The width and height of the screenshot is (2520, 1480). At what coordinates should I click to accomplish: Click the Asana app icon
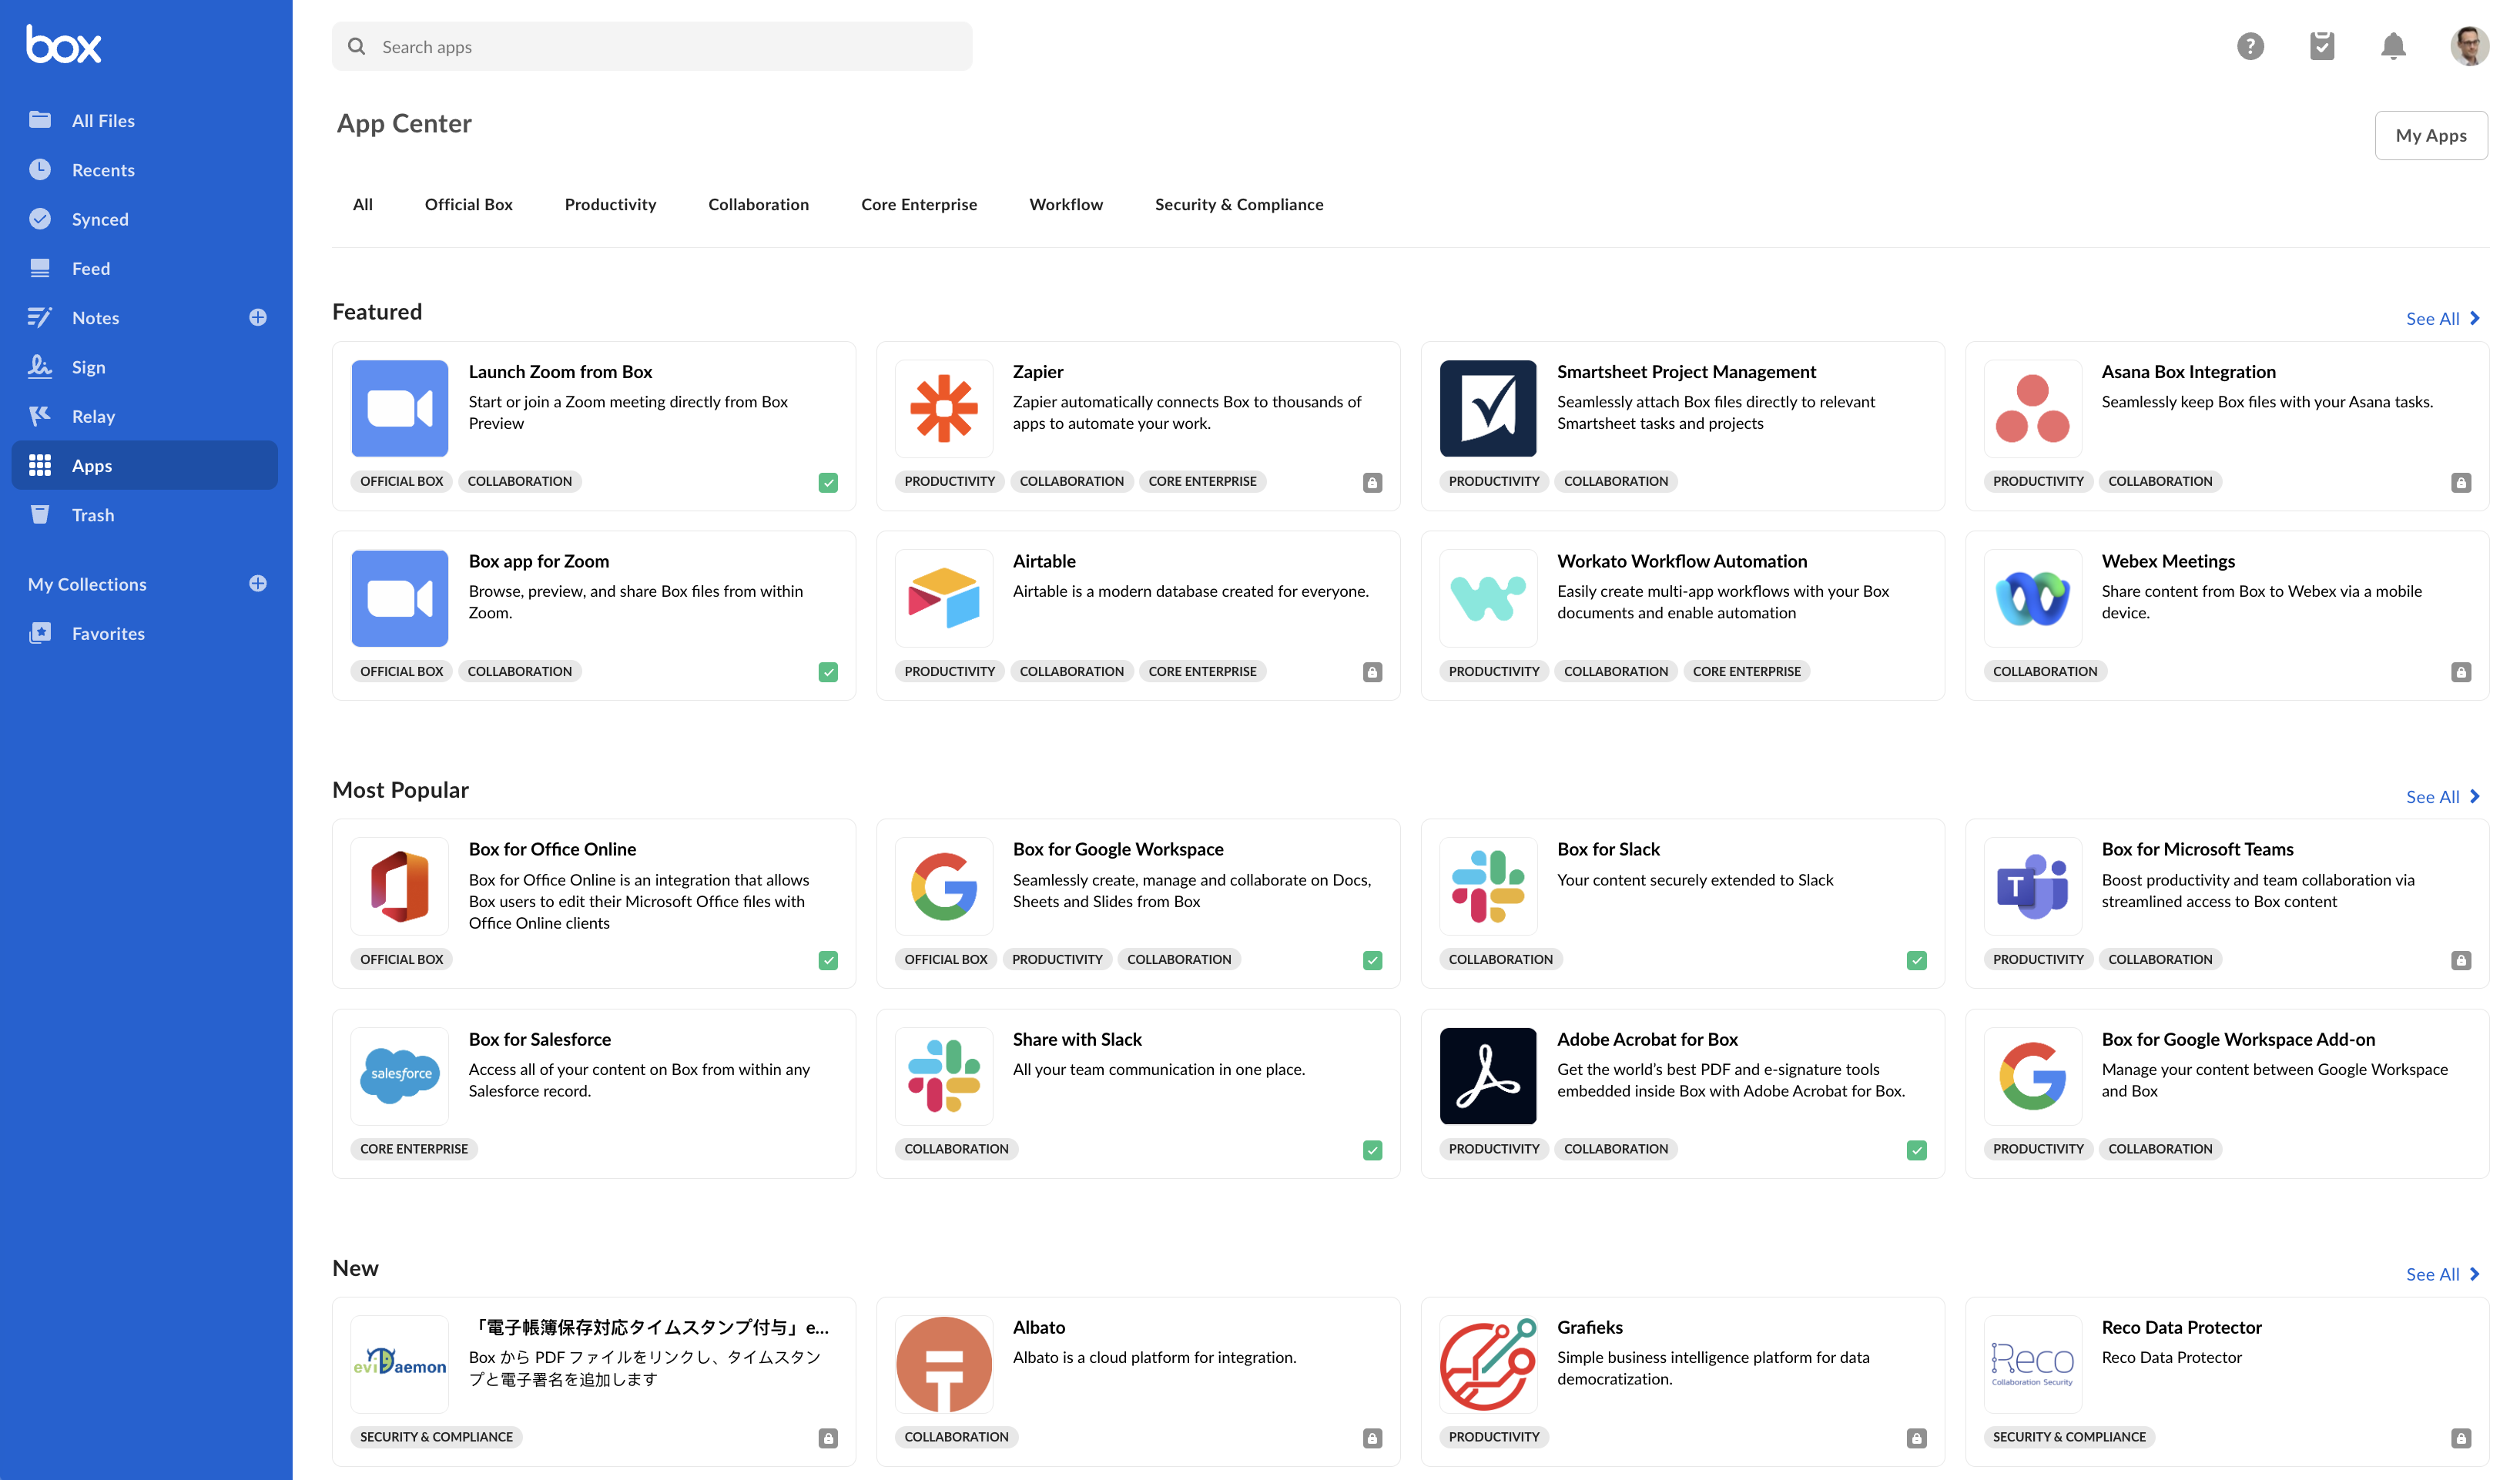2032,408
